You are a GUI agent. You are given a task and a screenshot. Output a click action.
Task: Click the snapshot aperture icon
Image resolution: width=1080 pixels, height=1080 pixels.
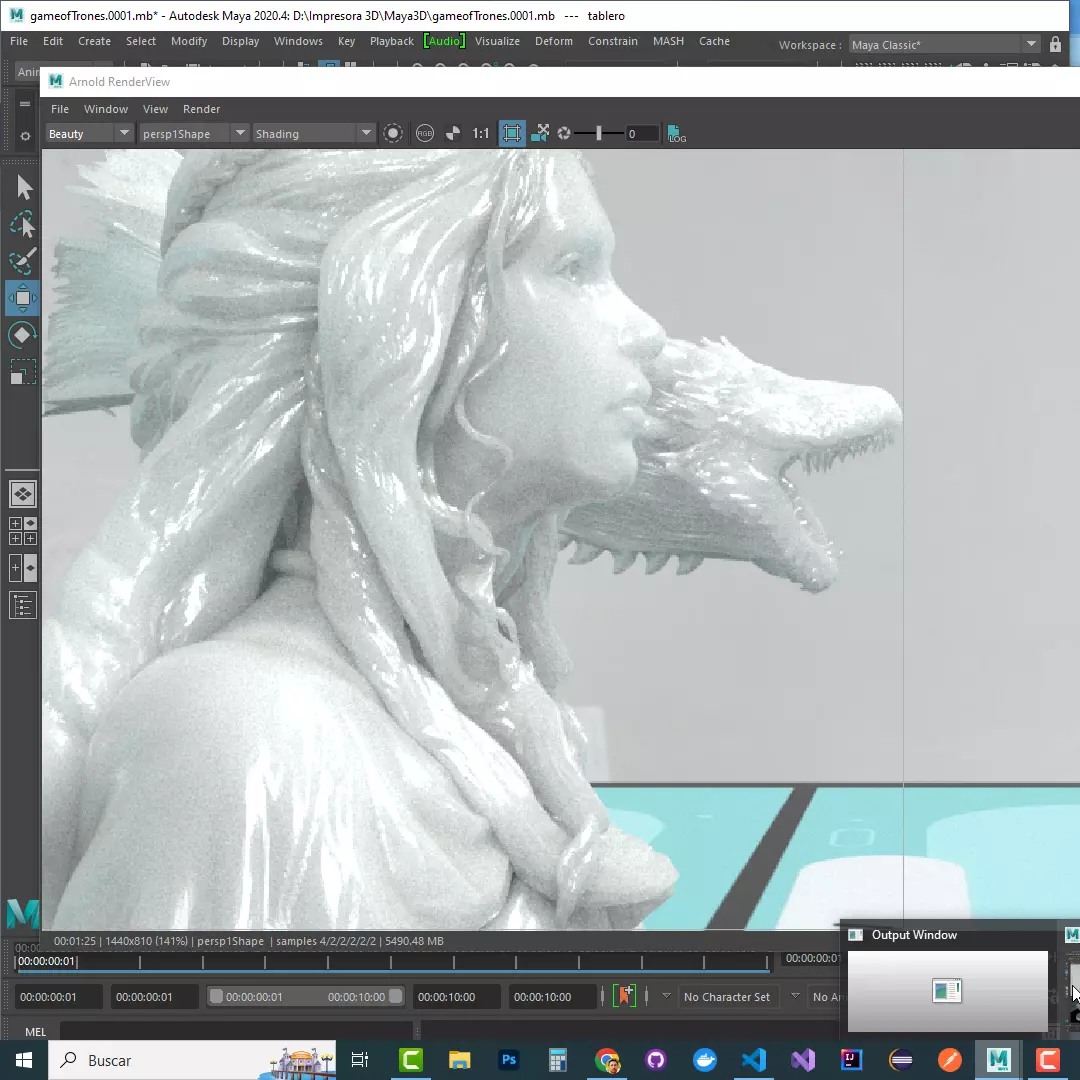(x=564, y=134)
